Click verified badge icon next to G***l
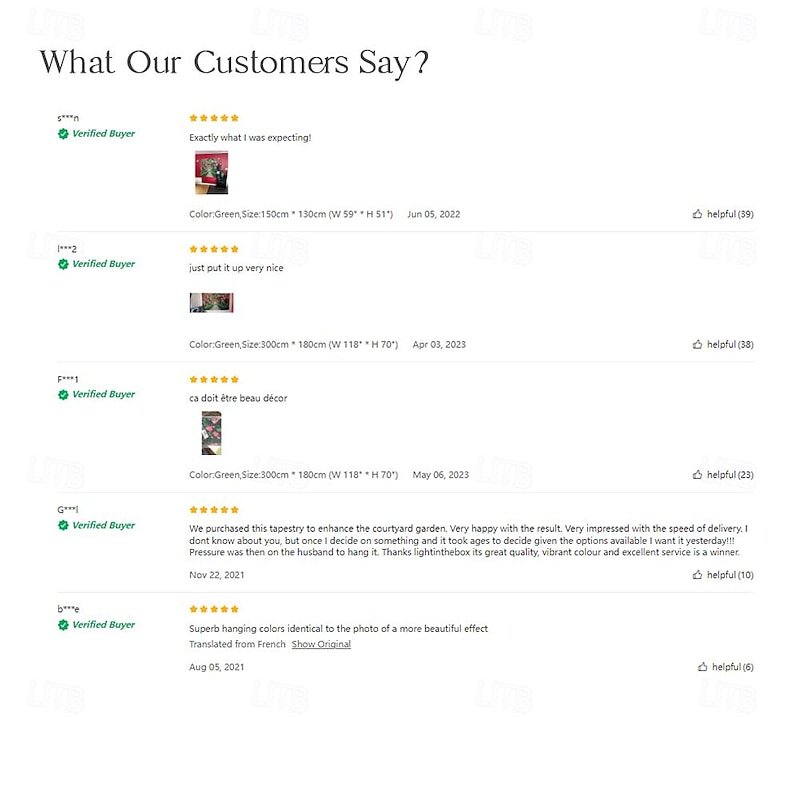Screen dimensions: 800x800 coord(63,525)
